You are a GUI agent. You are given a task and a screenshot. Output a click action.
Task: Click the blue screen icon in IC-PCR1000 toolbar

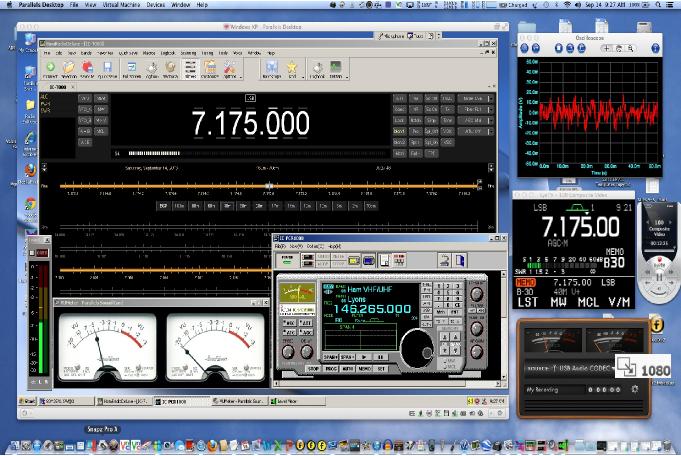click(x=369, y=261)
